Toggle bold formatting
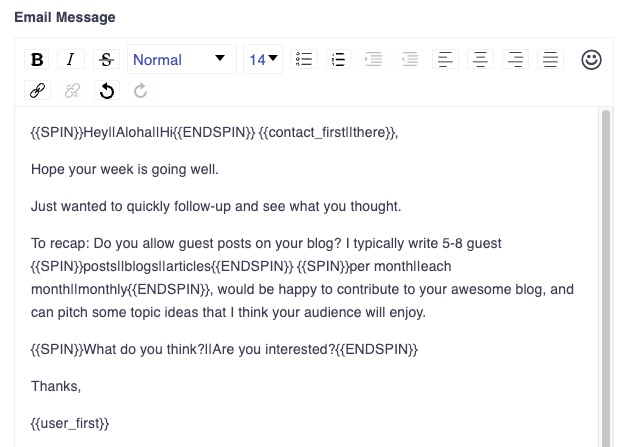The image size is (632, 447). [x=38, y=60]
